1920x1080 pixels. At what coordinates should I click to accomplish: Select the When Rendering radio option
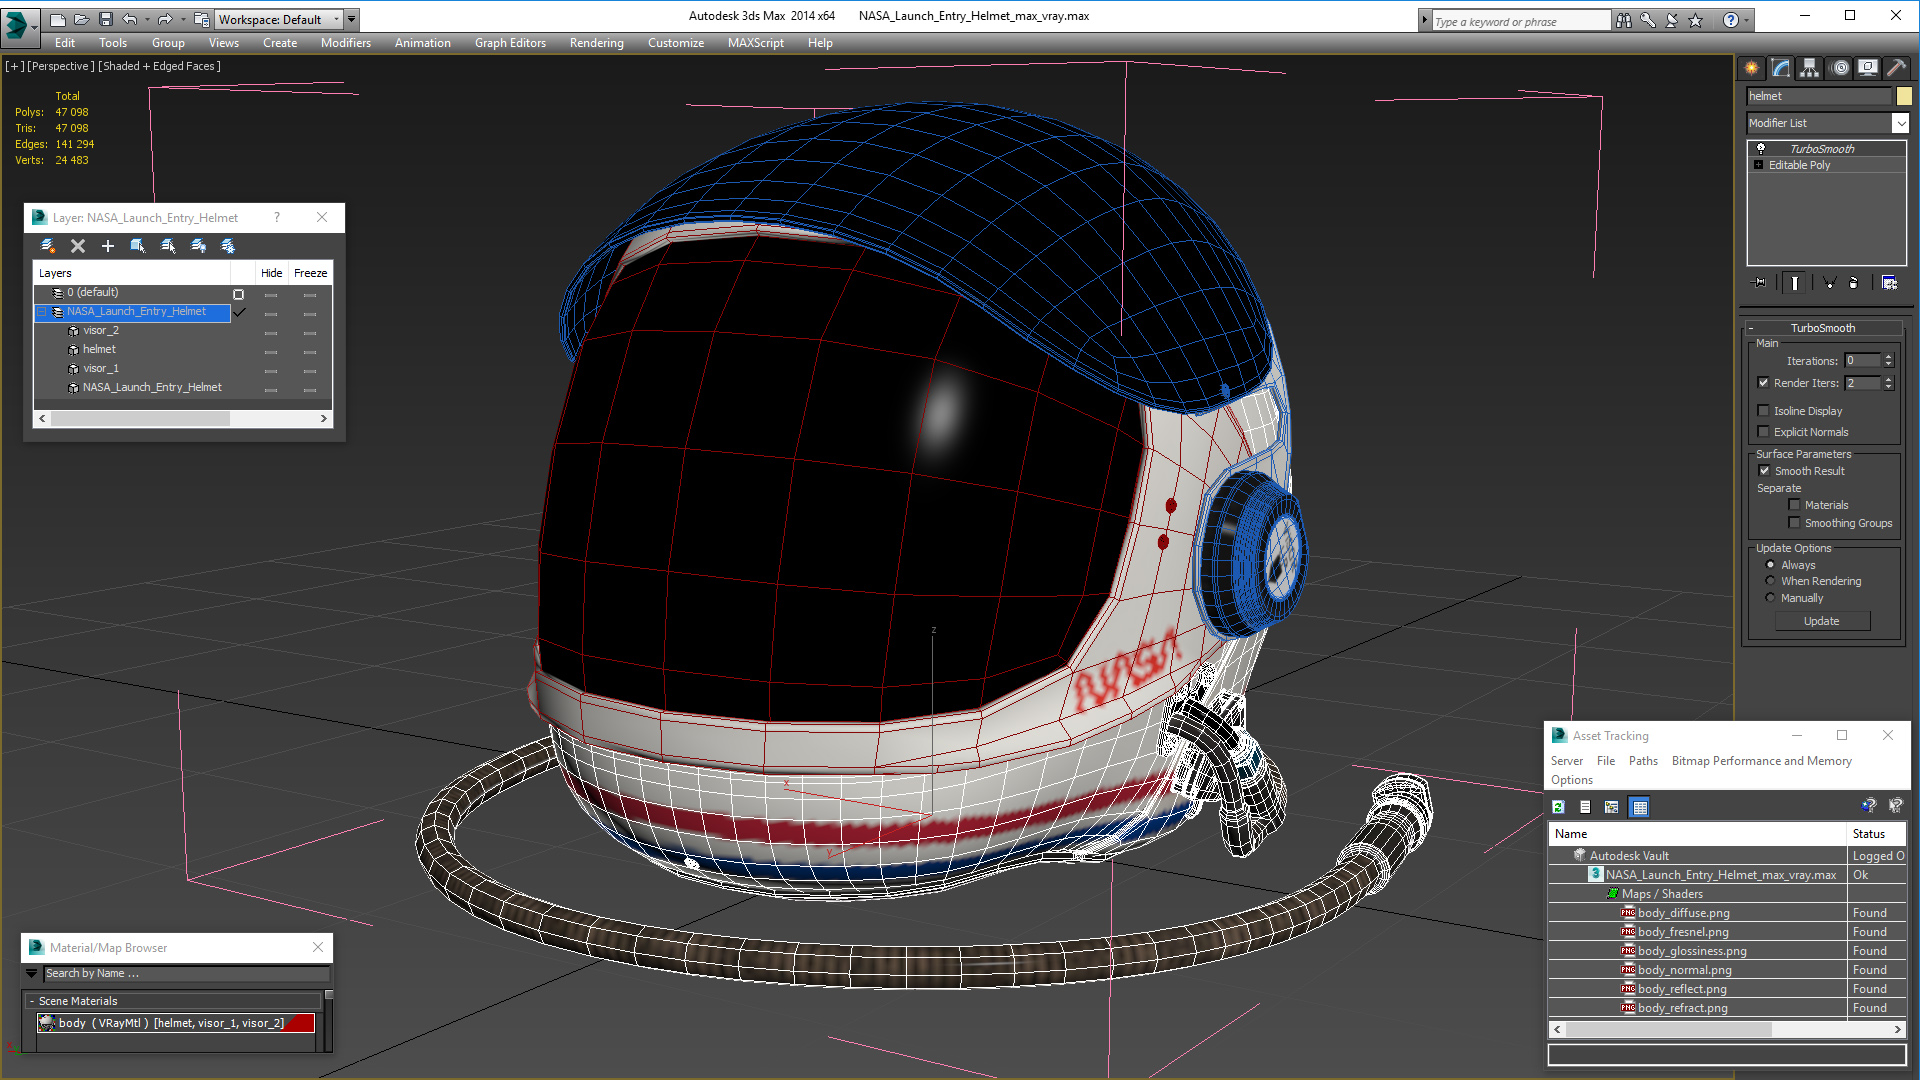(1770, 581)
